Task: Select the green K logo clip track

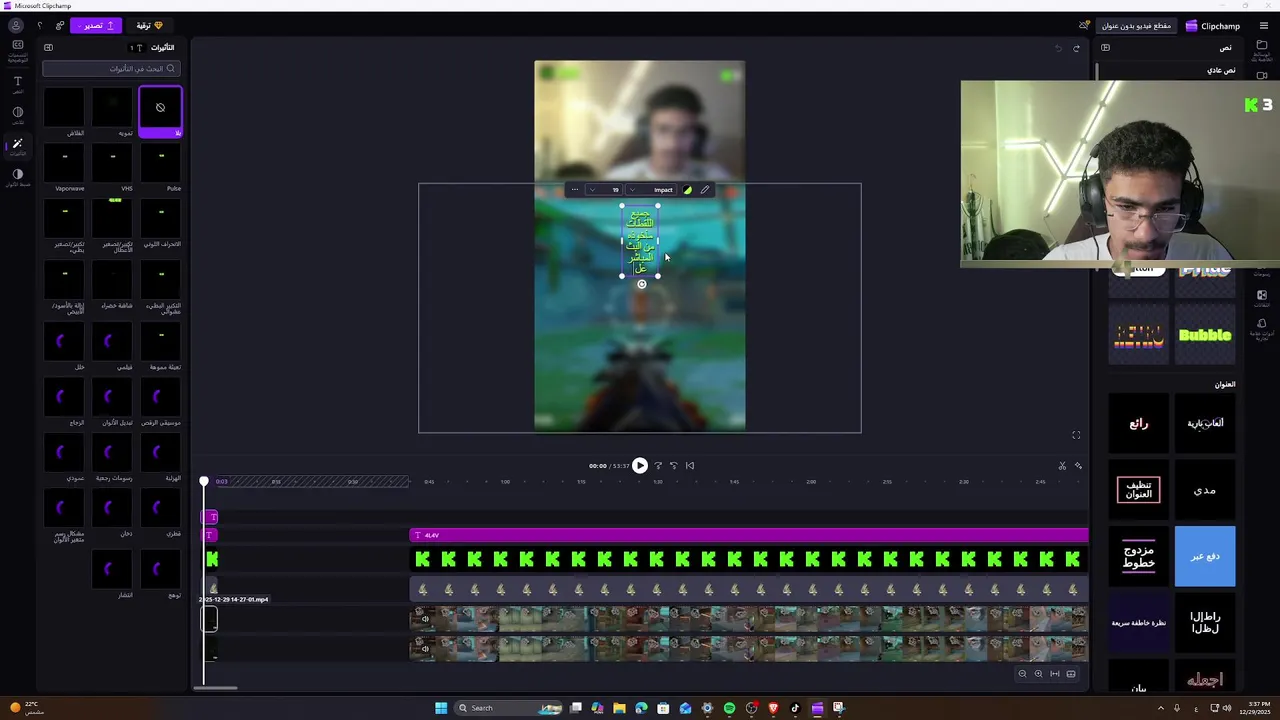Action: pyautogui.click(x=749, y=559)
